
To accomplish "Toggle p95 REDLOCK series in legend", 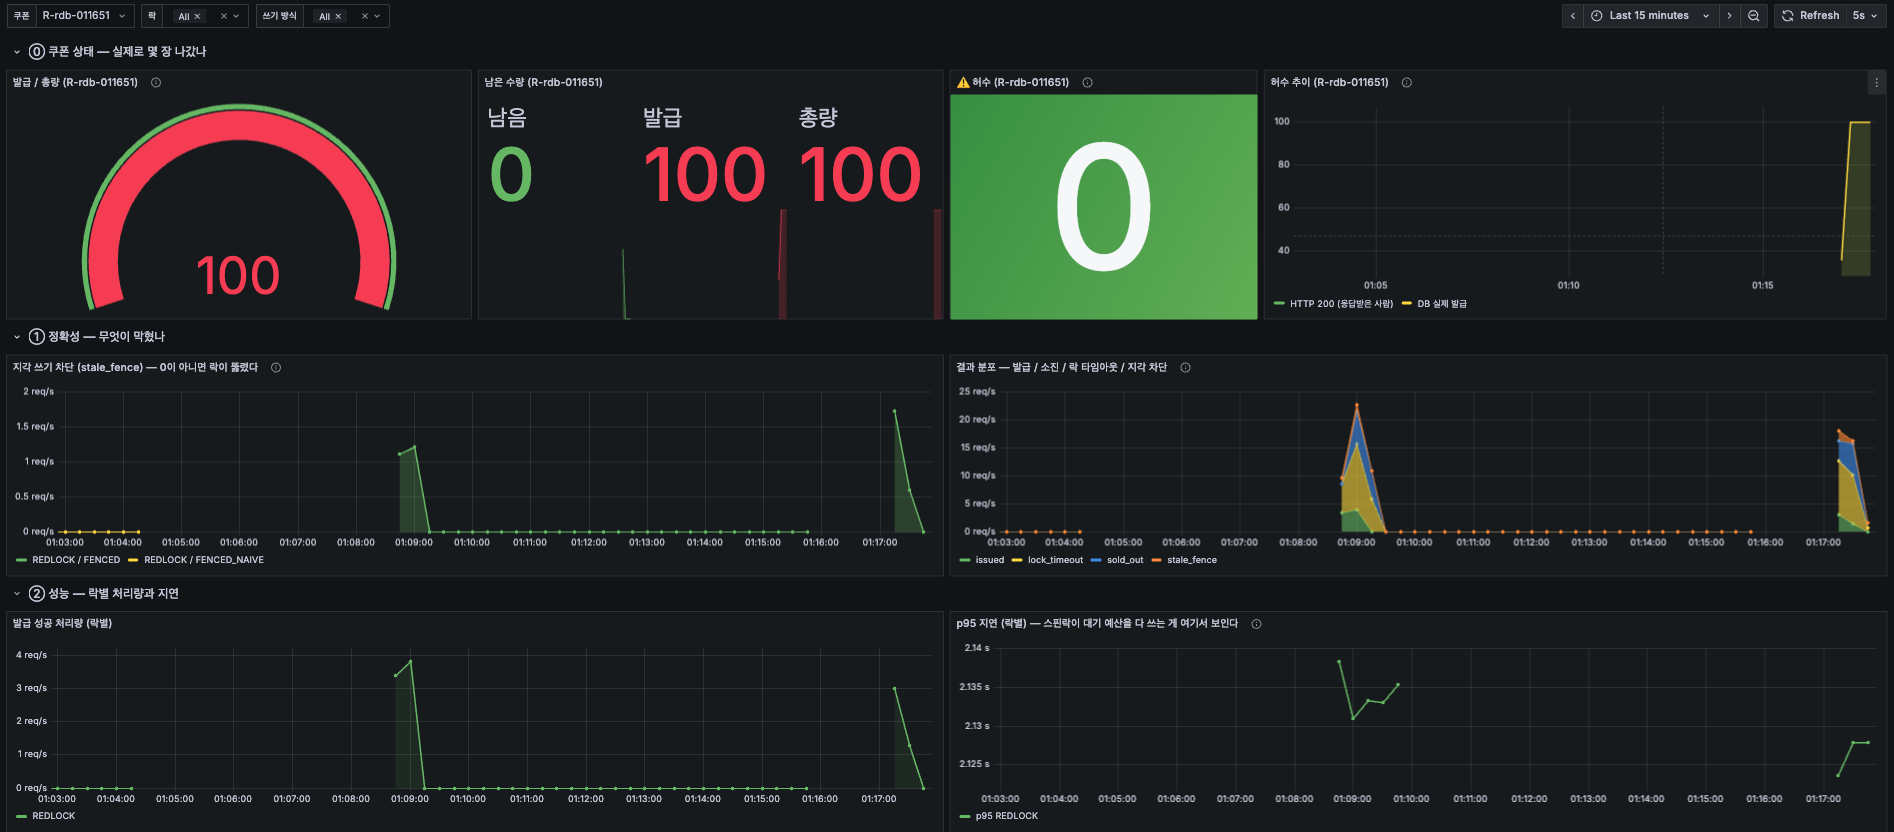I will click(x=1007, y=816).
